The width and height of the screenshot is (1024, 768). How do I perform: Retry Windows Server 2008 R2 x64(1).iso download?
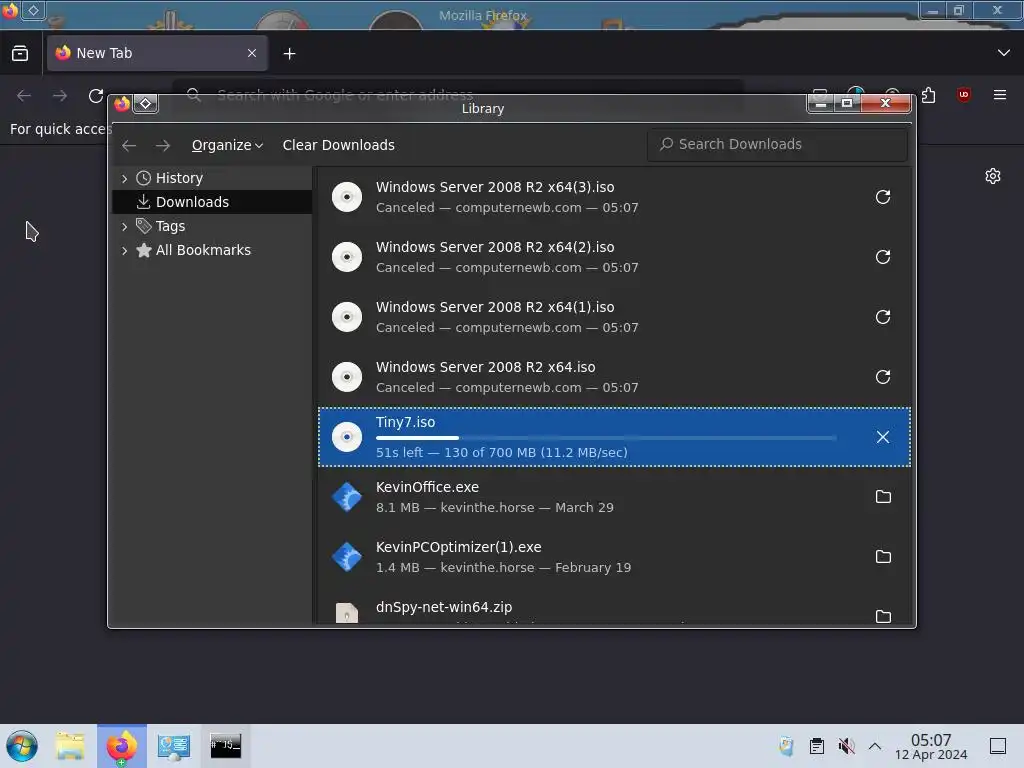(882, 317)
